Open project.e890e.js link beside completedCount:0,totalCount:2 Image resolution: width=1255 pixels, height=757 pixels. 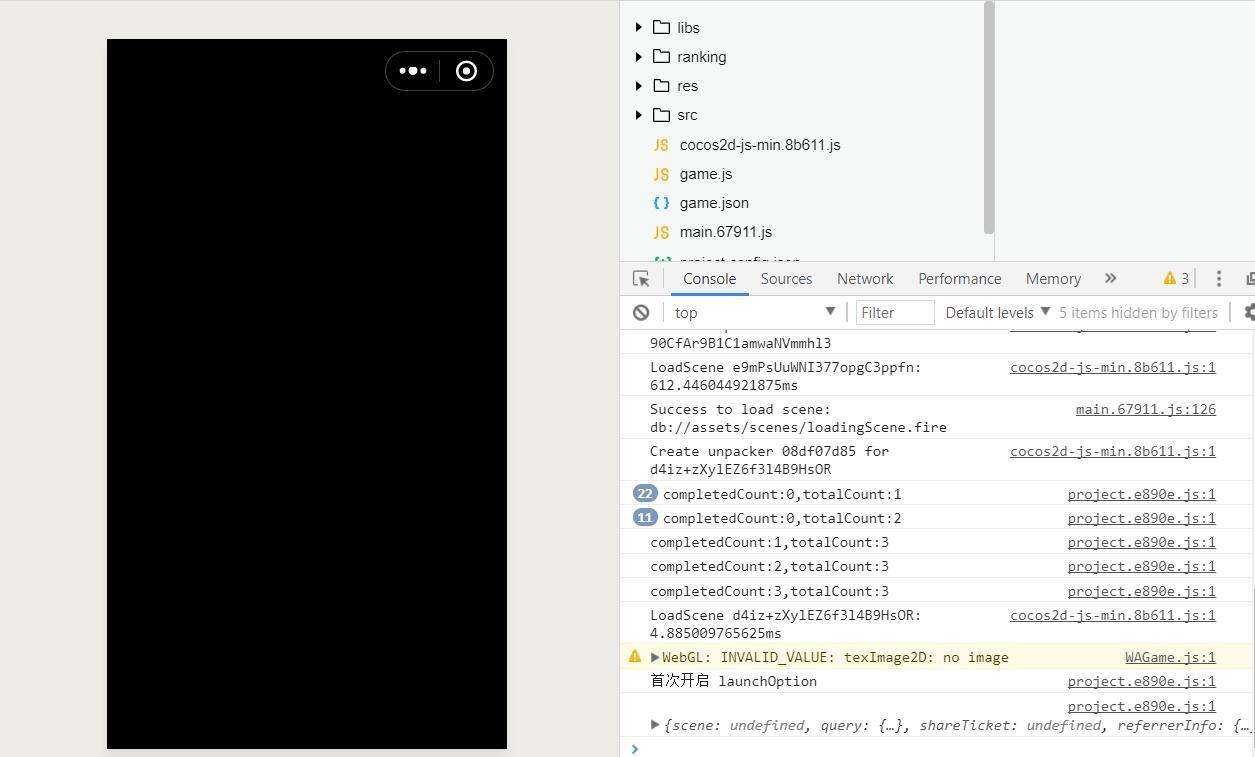[1141, 518]
